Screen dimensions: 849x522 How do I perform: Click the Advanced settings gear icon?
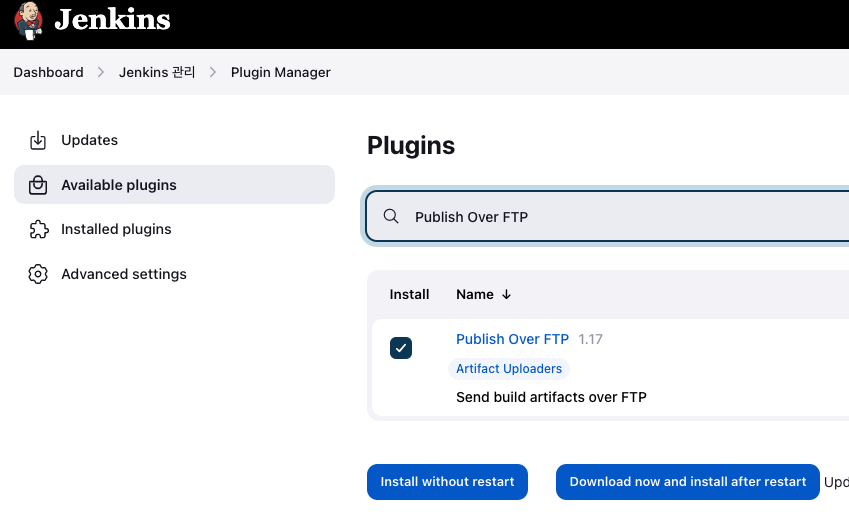(x=38, y=274)
